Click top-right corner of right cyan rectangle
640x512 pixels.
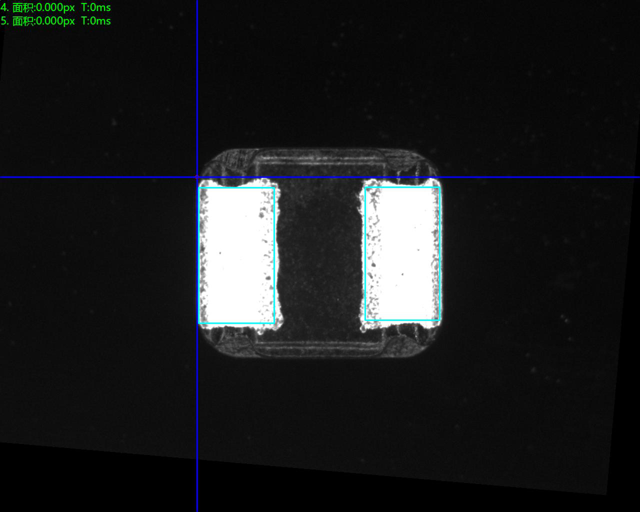(x=439, y=186)
